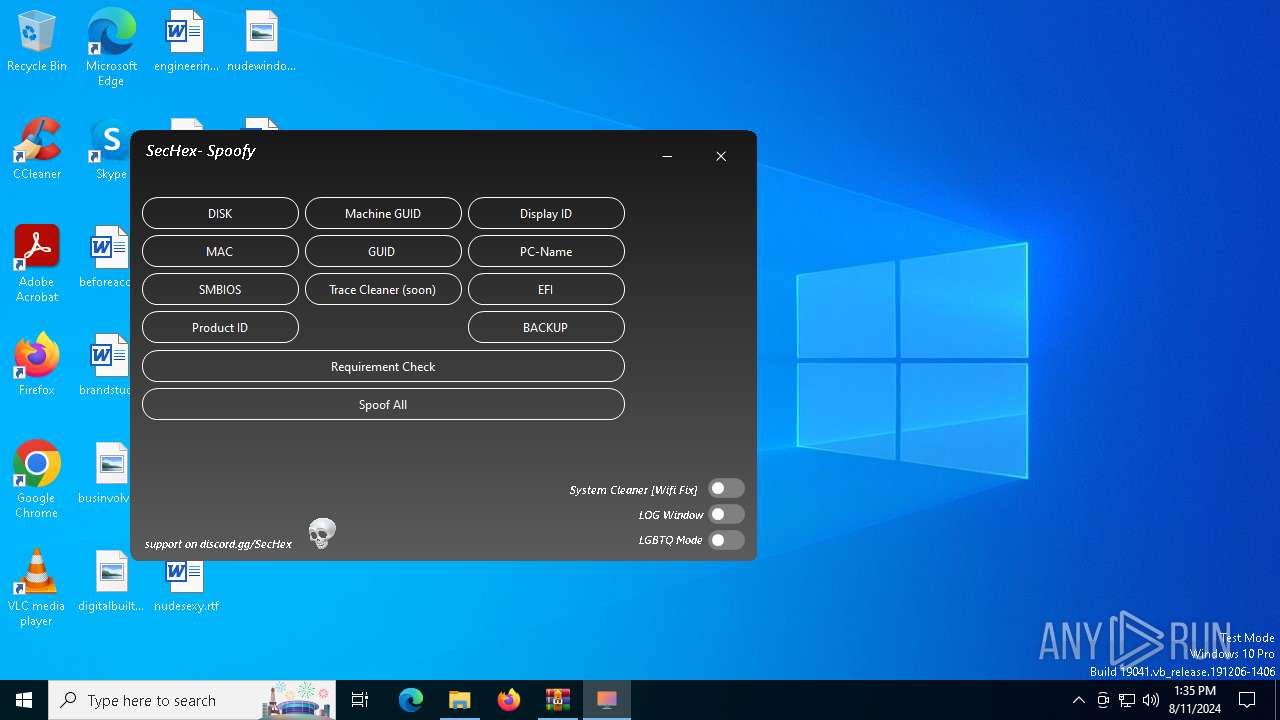Open Adobe Acrobat desktop shortcut
The width and height of the screenshot is (1280, 720).
(x=37, y=265)
